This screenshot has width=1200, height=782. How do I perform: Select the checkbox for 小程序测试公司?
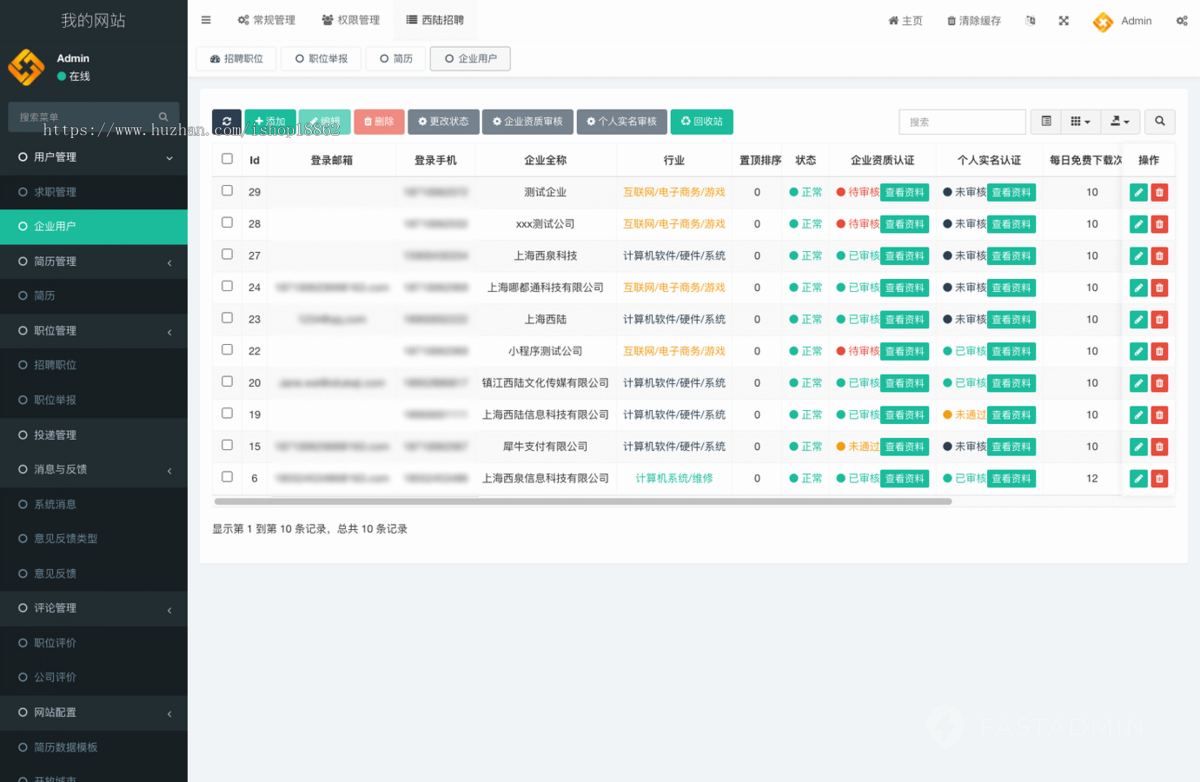coord(227,351)
